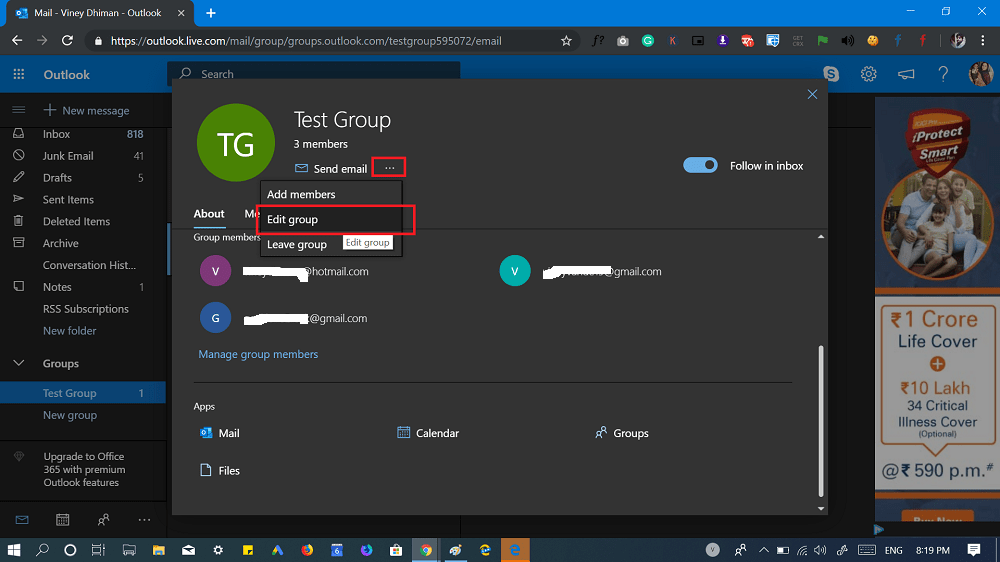
Task: Open the Windows notification center
Action: (x=973, y=550)
